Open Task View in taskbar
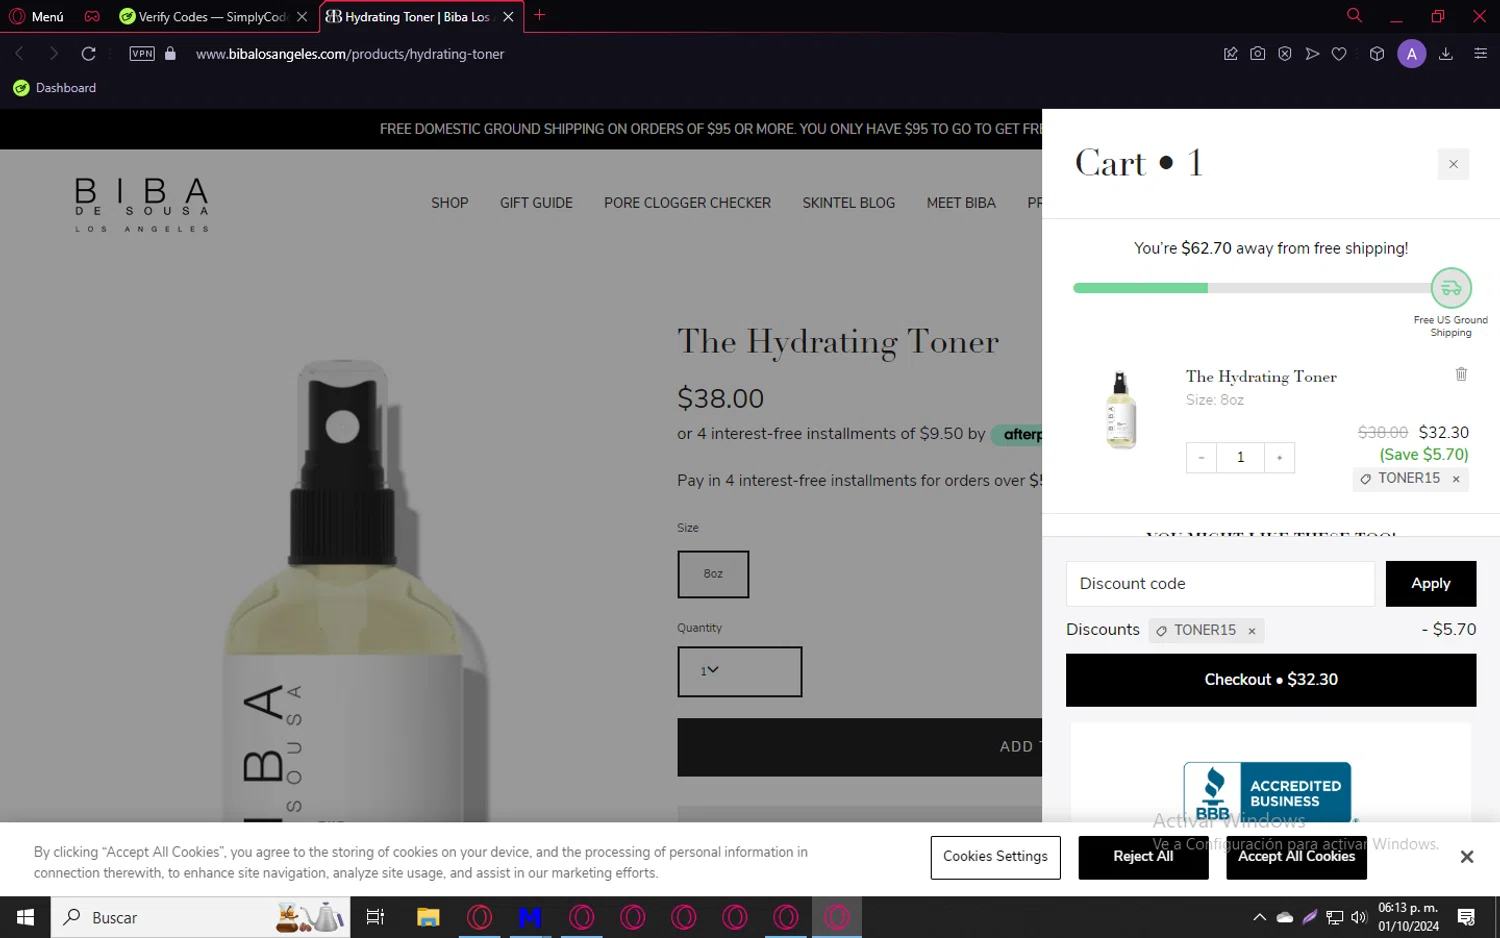The height and width of the screenshot is (938, 1500). pyautogui.click(x=376, y=917)
